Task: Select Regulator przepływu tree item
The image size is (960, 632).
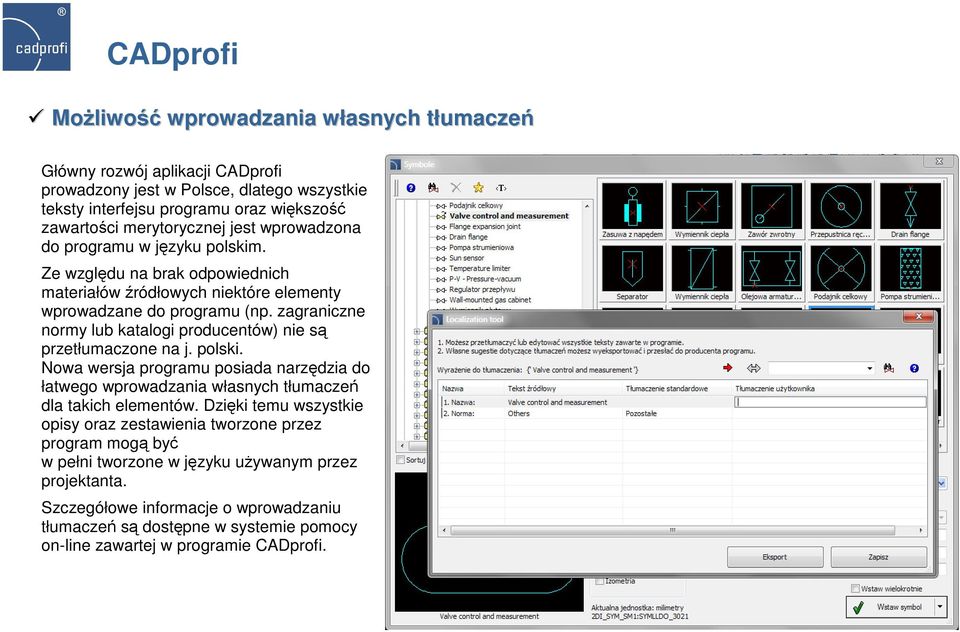Action: pos(482,289)
